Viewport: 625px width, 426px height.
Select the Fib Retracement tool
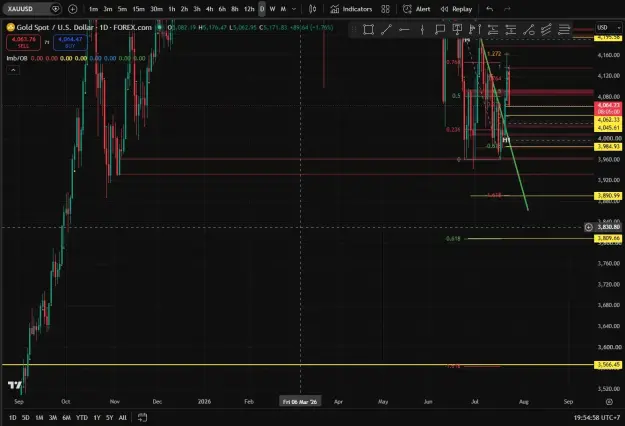564,29
